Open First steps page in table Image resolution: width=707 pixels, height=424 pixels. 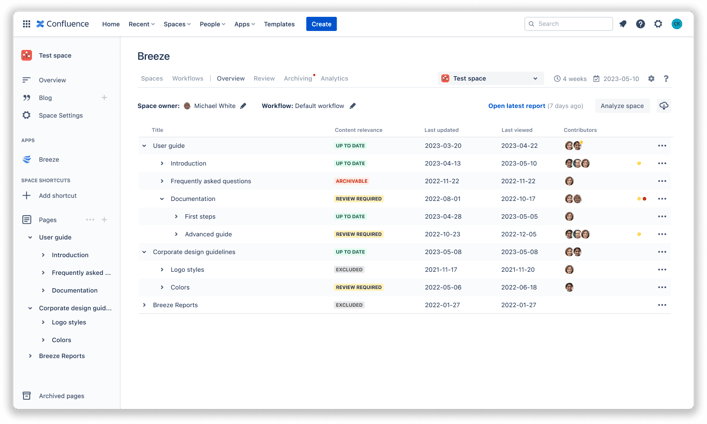click(x=200, y=217)
